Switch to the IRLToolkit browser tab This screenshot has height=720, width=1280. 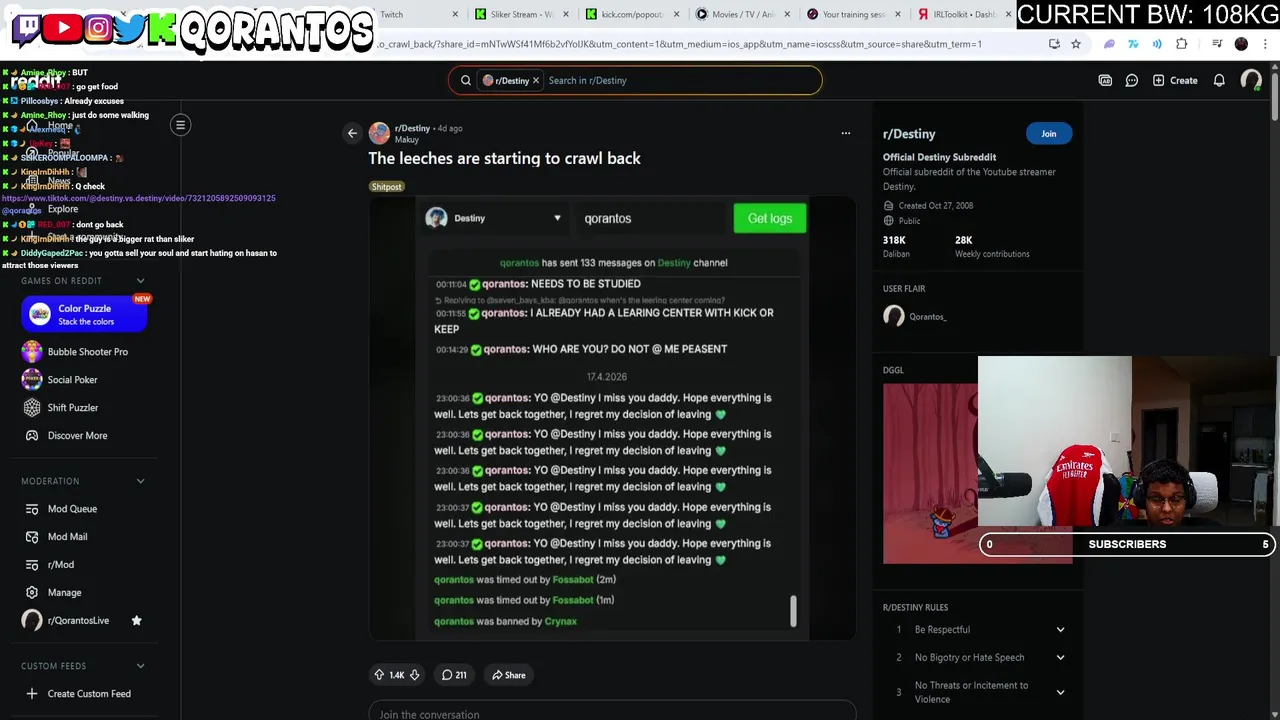[958, 14]
